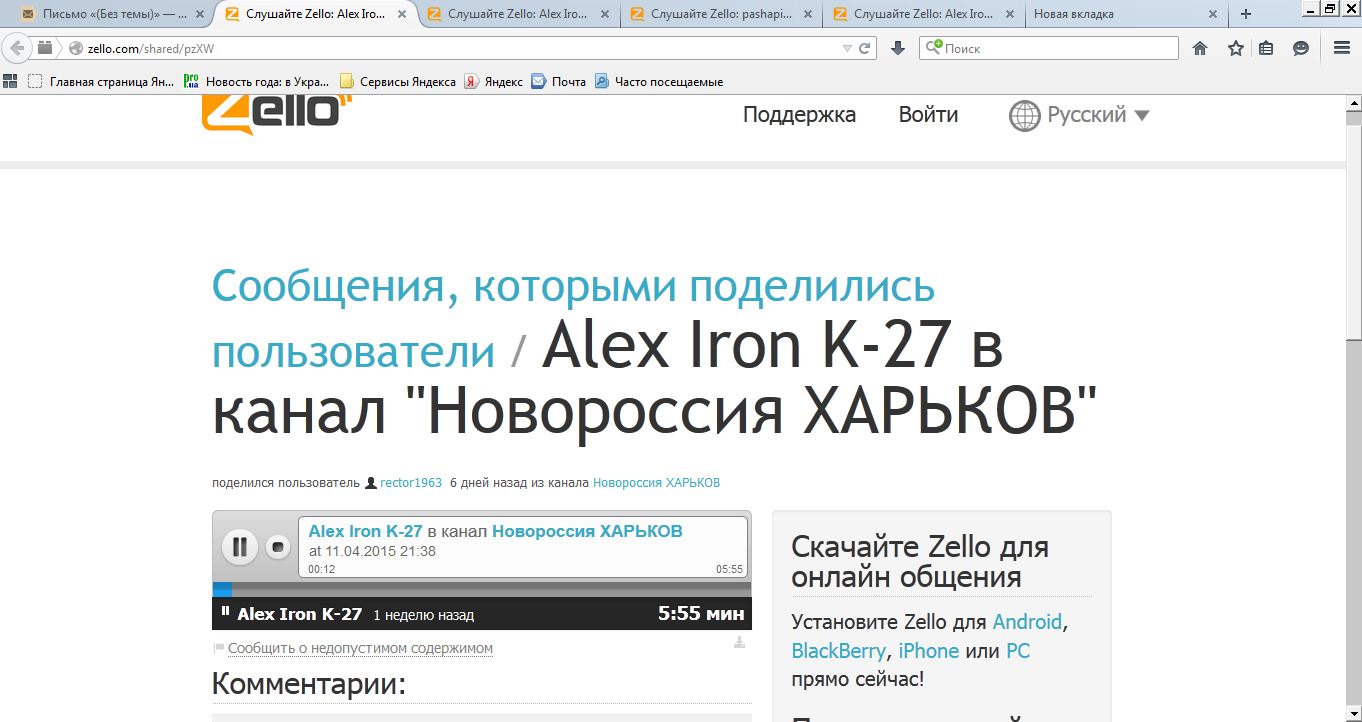
Task: Open the address bar history dropdown arrow
Action: pyautogui.click(x=847, y=48)
